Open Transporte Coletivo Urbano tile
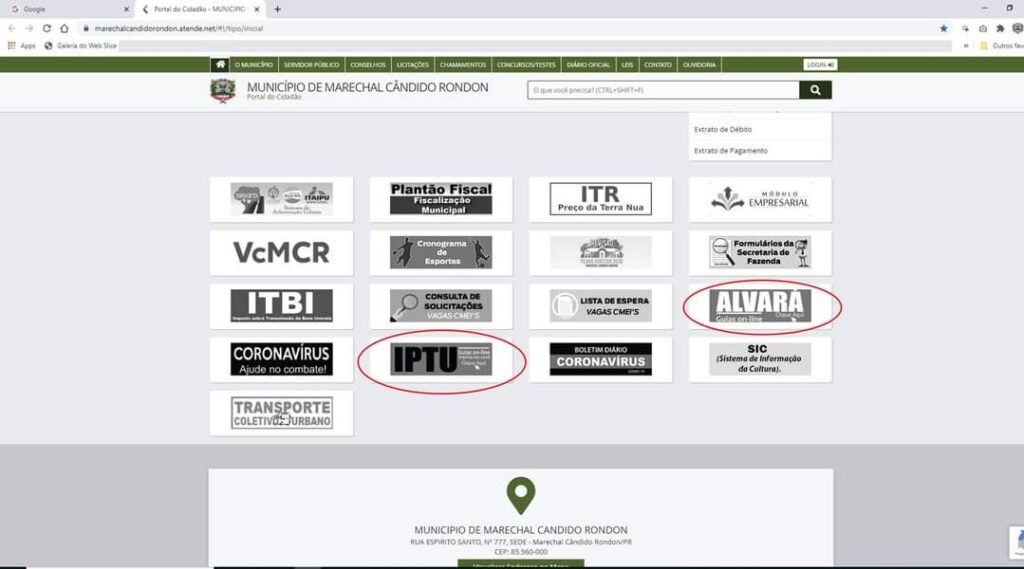Image resolution: width=1024 pixels, height=569 pixels. tap(281, 413)
